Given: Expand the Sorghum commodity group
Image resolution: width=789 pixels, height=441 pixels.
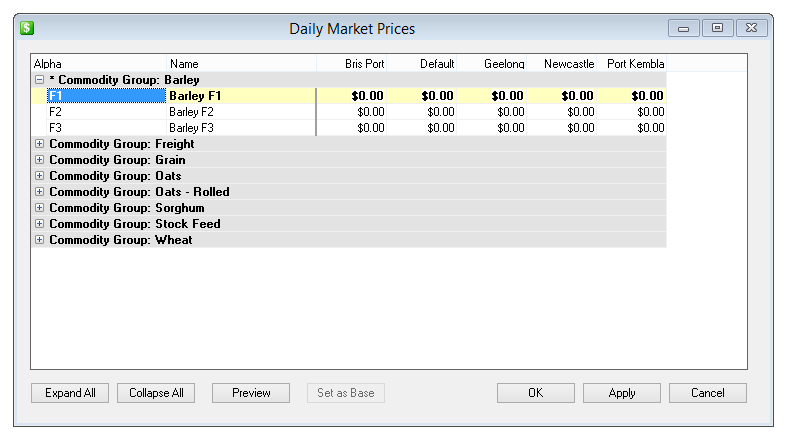Looking at the screenshot, I should (39, 208).
